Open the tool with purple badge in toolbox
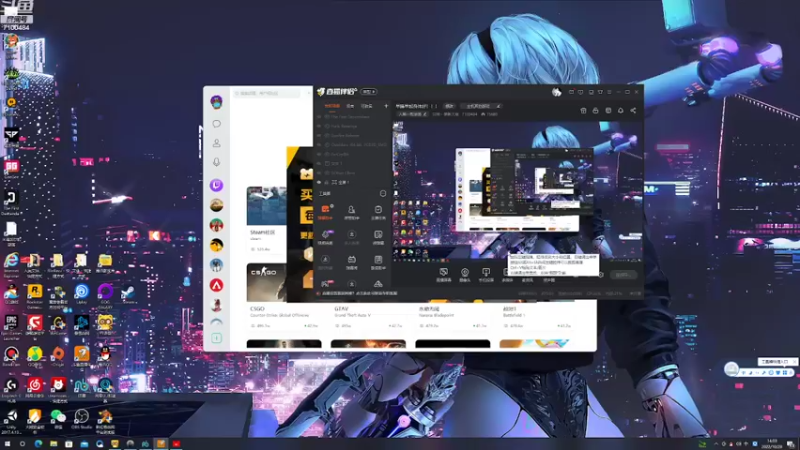 click(x=325, y=237)
